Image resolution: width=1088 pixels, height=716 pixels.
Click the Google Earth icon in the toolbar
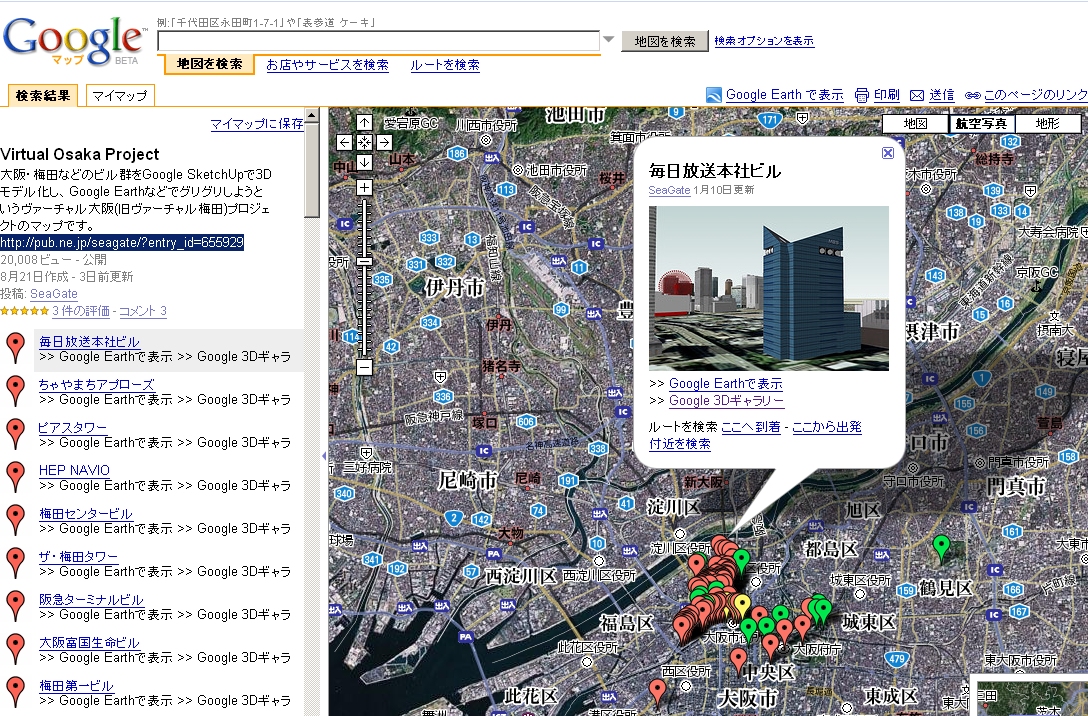tap(714, 95)
